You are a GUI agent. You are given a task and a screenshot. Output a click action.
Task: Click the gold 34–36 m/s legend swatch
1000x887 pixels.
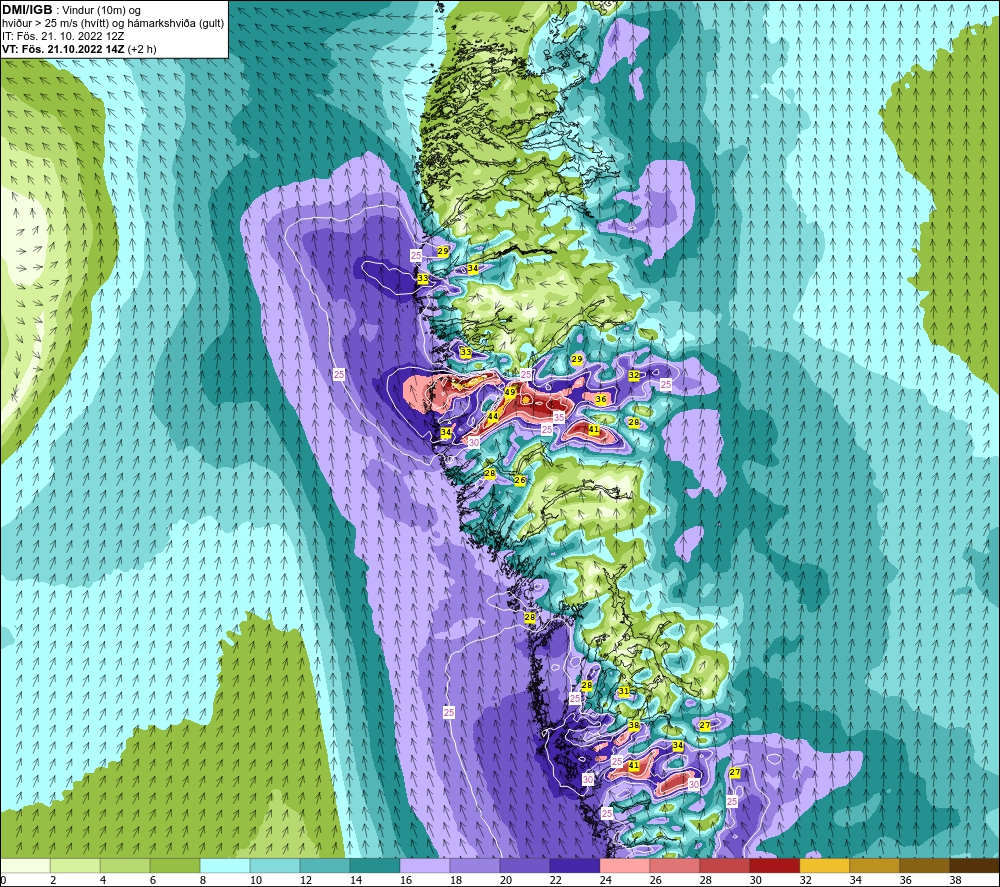(x=874, y=865)
